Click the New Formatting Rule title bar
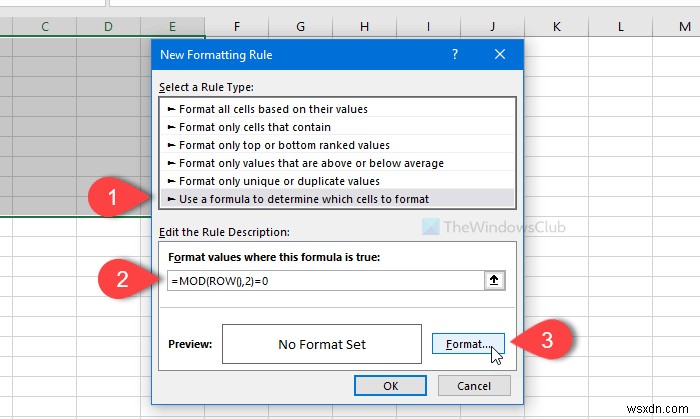Image resolution: width=700 pixels, height=419 pixels. coord(297,54)
